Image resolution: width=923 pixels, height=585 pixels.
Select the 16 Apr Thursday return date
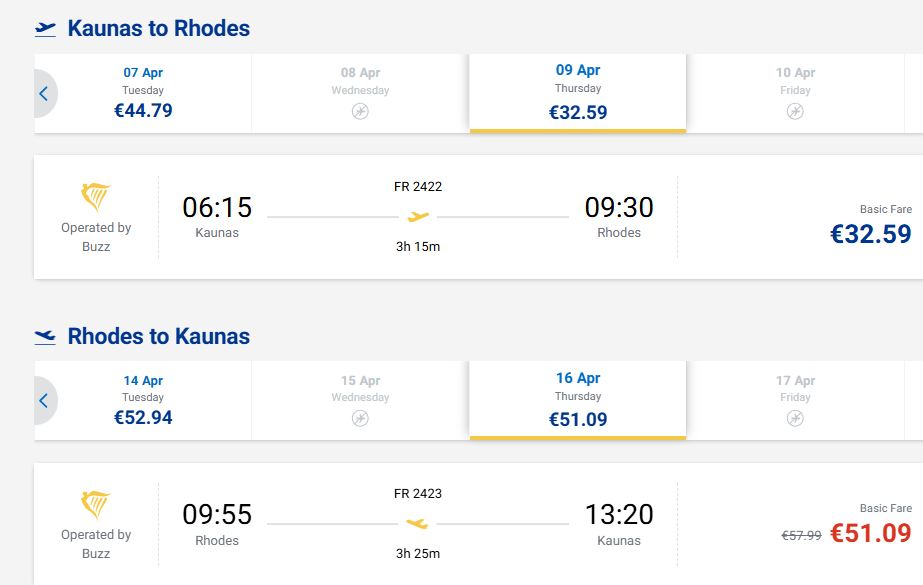point(577,399)
